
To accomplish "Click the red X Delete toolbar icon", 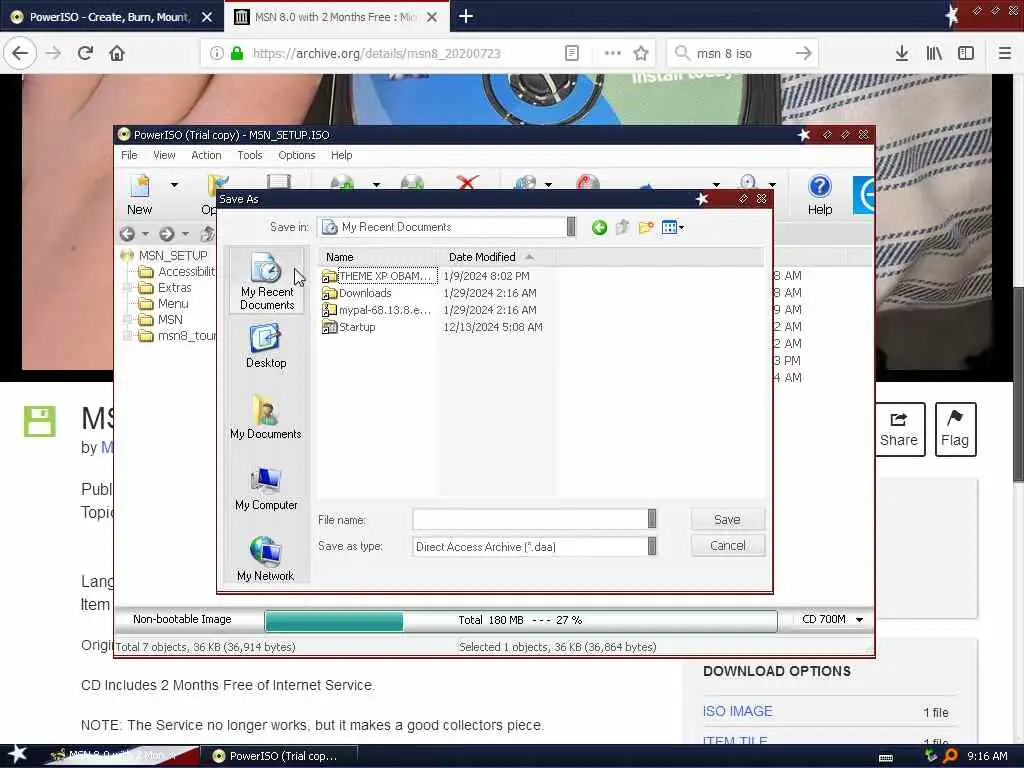I will (x=468, y=182).
